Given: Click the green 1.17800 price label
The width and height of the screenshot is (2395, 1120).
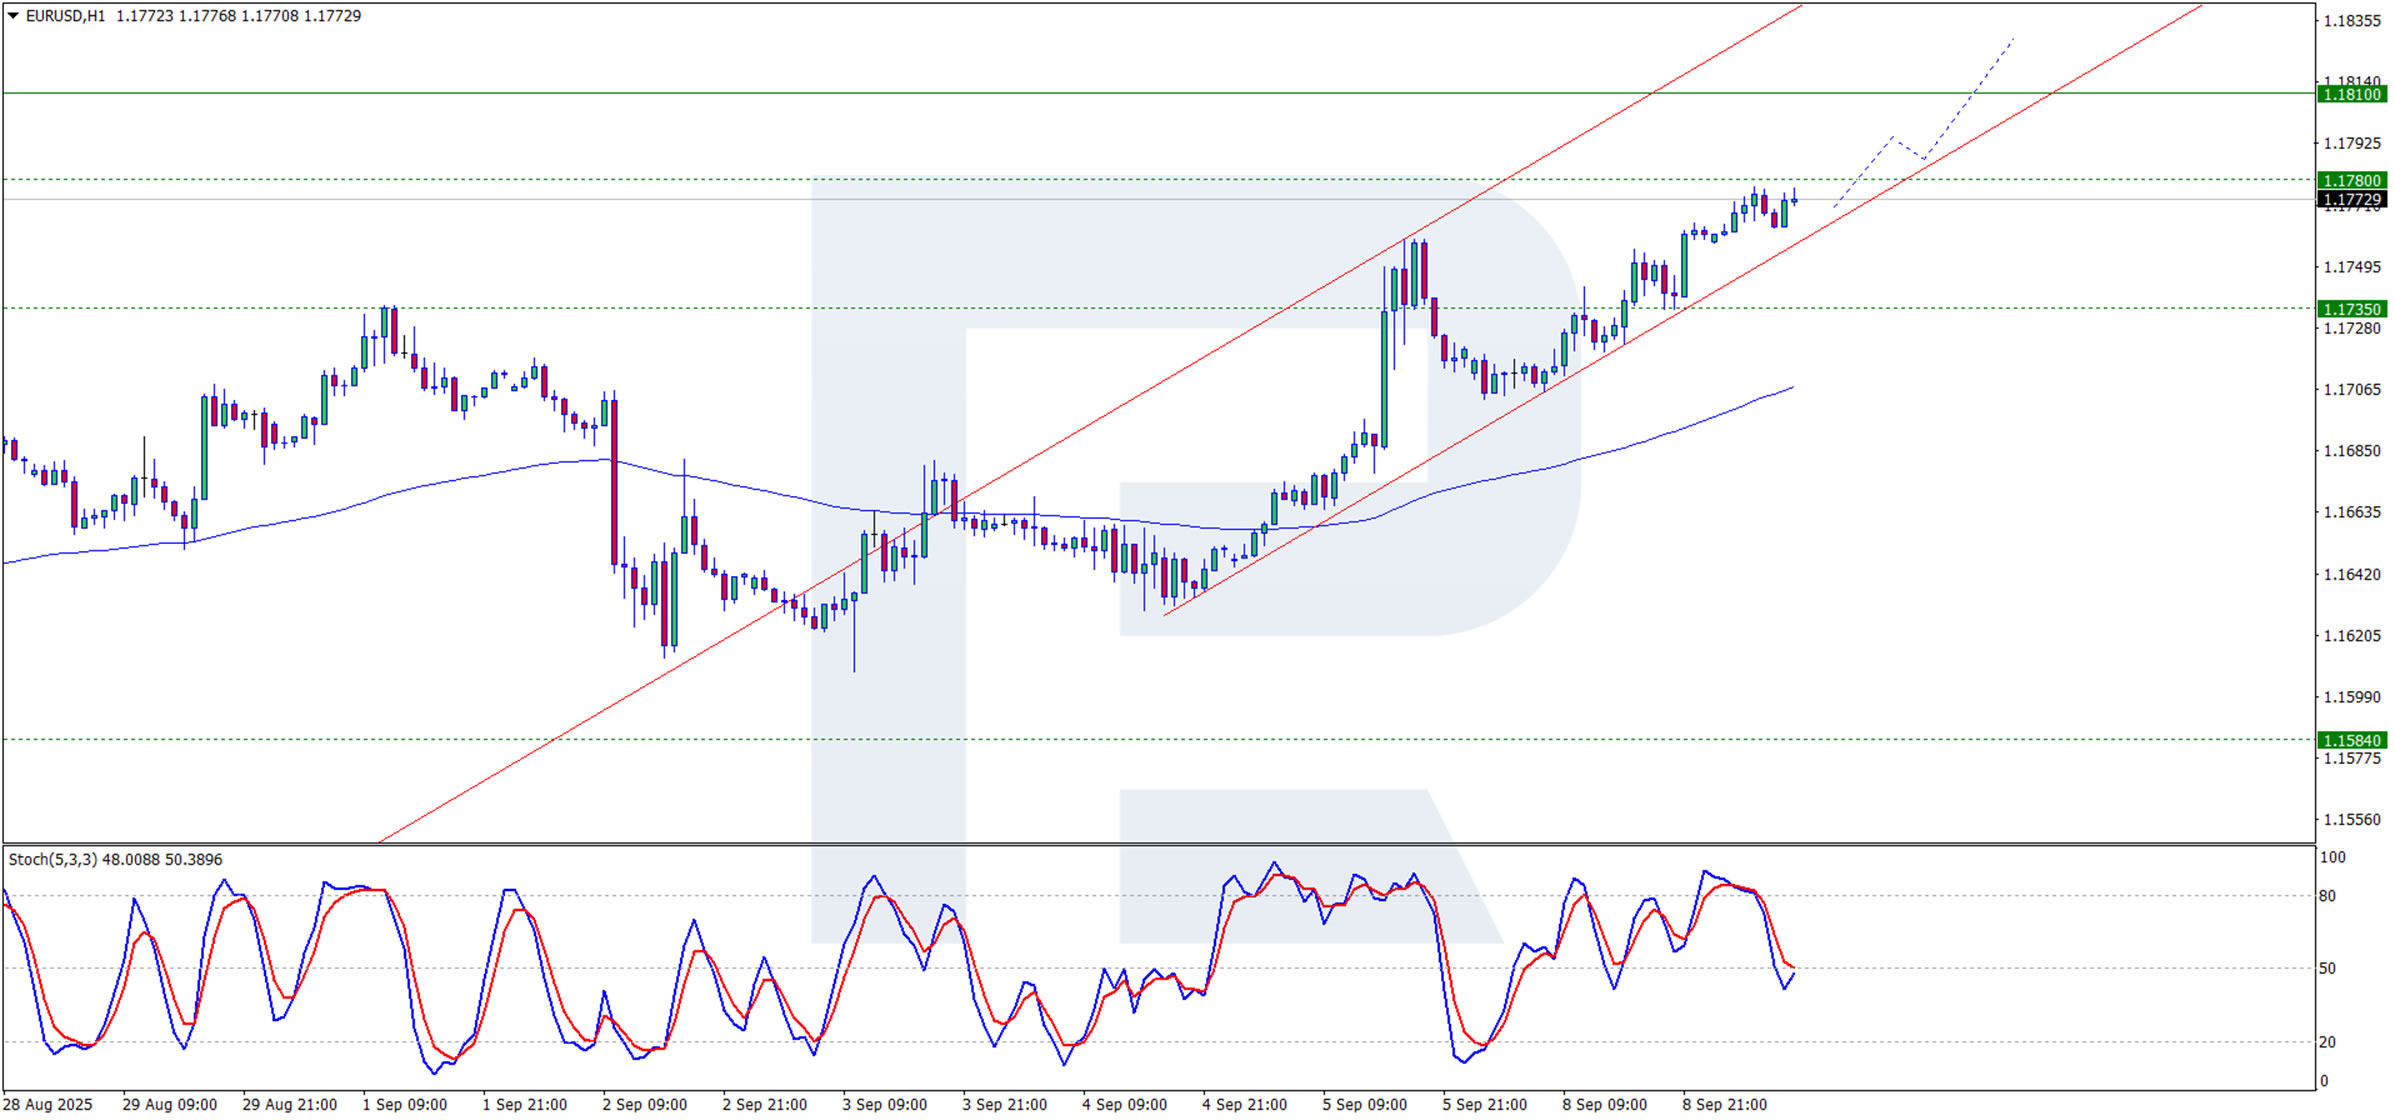Looking at the screenshot, I should (x=2351, y=181).
